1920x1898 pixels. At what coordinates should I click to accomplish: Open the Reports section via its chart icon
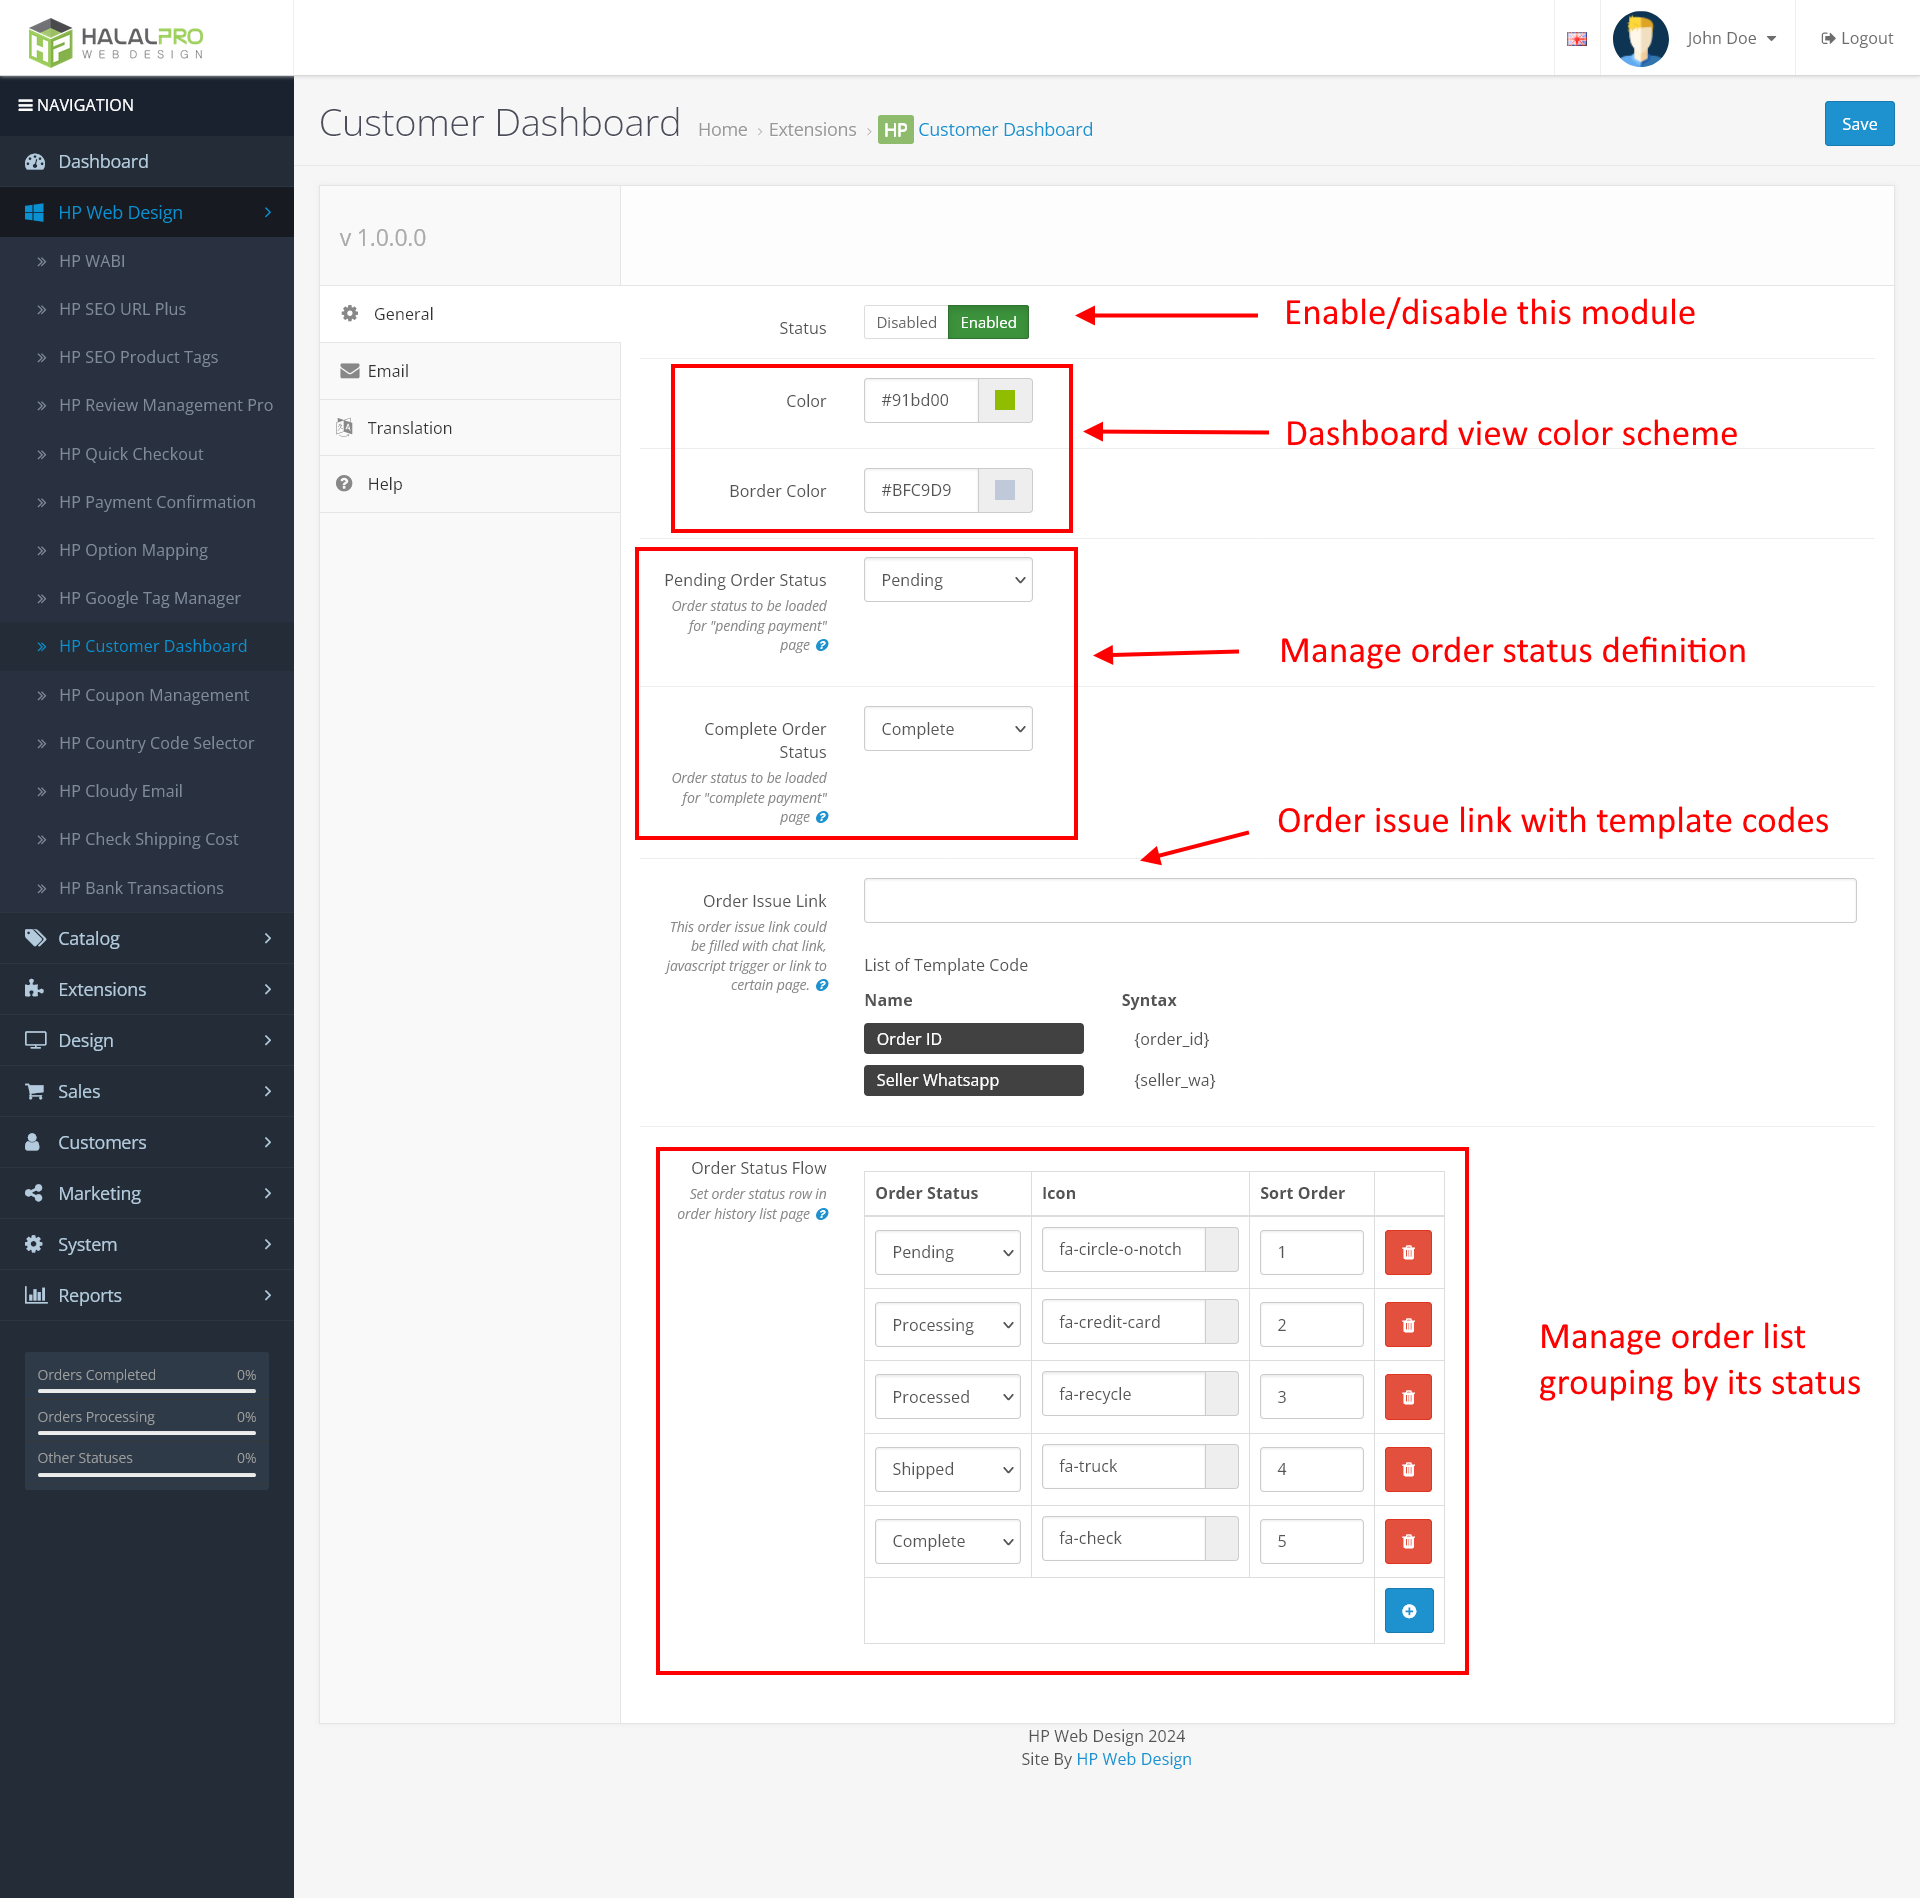click(x=36, y=1294)
